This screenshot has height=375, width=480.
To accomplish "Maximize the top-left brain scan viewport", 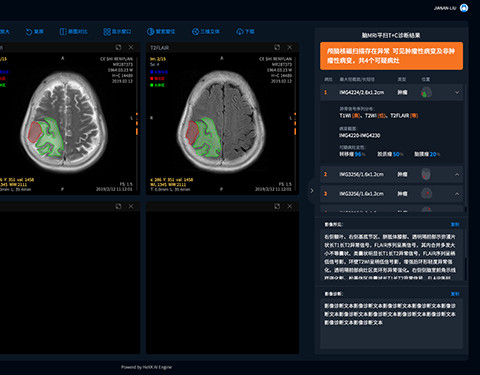I will tap(118, 47).
